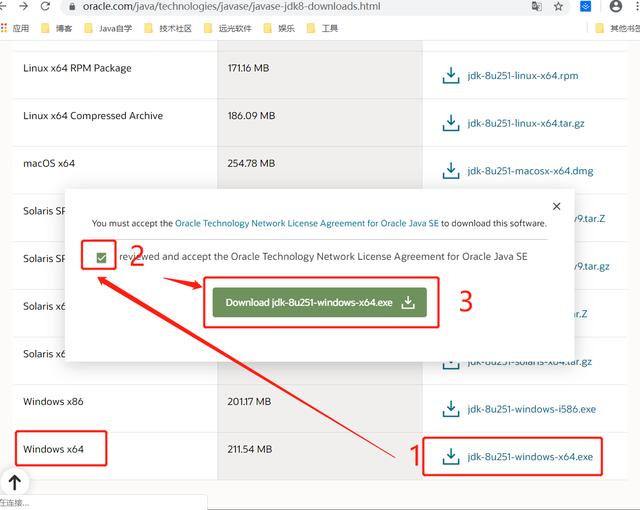Click jdk-8u251-windows-i586.exe link

[531, 409]
